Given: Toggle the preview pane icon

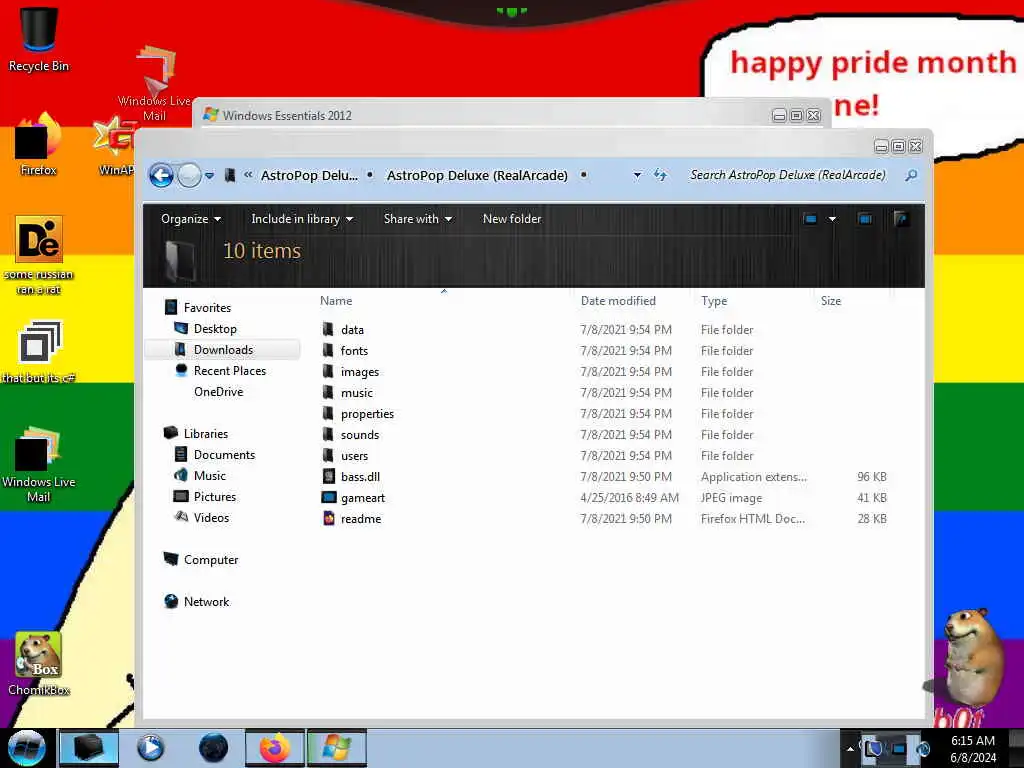Looking at the screenshot, I should tap(865, 219).
